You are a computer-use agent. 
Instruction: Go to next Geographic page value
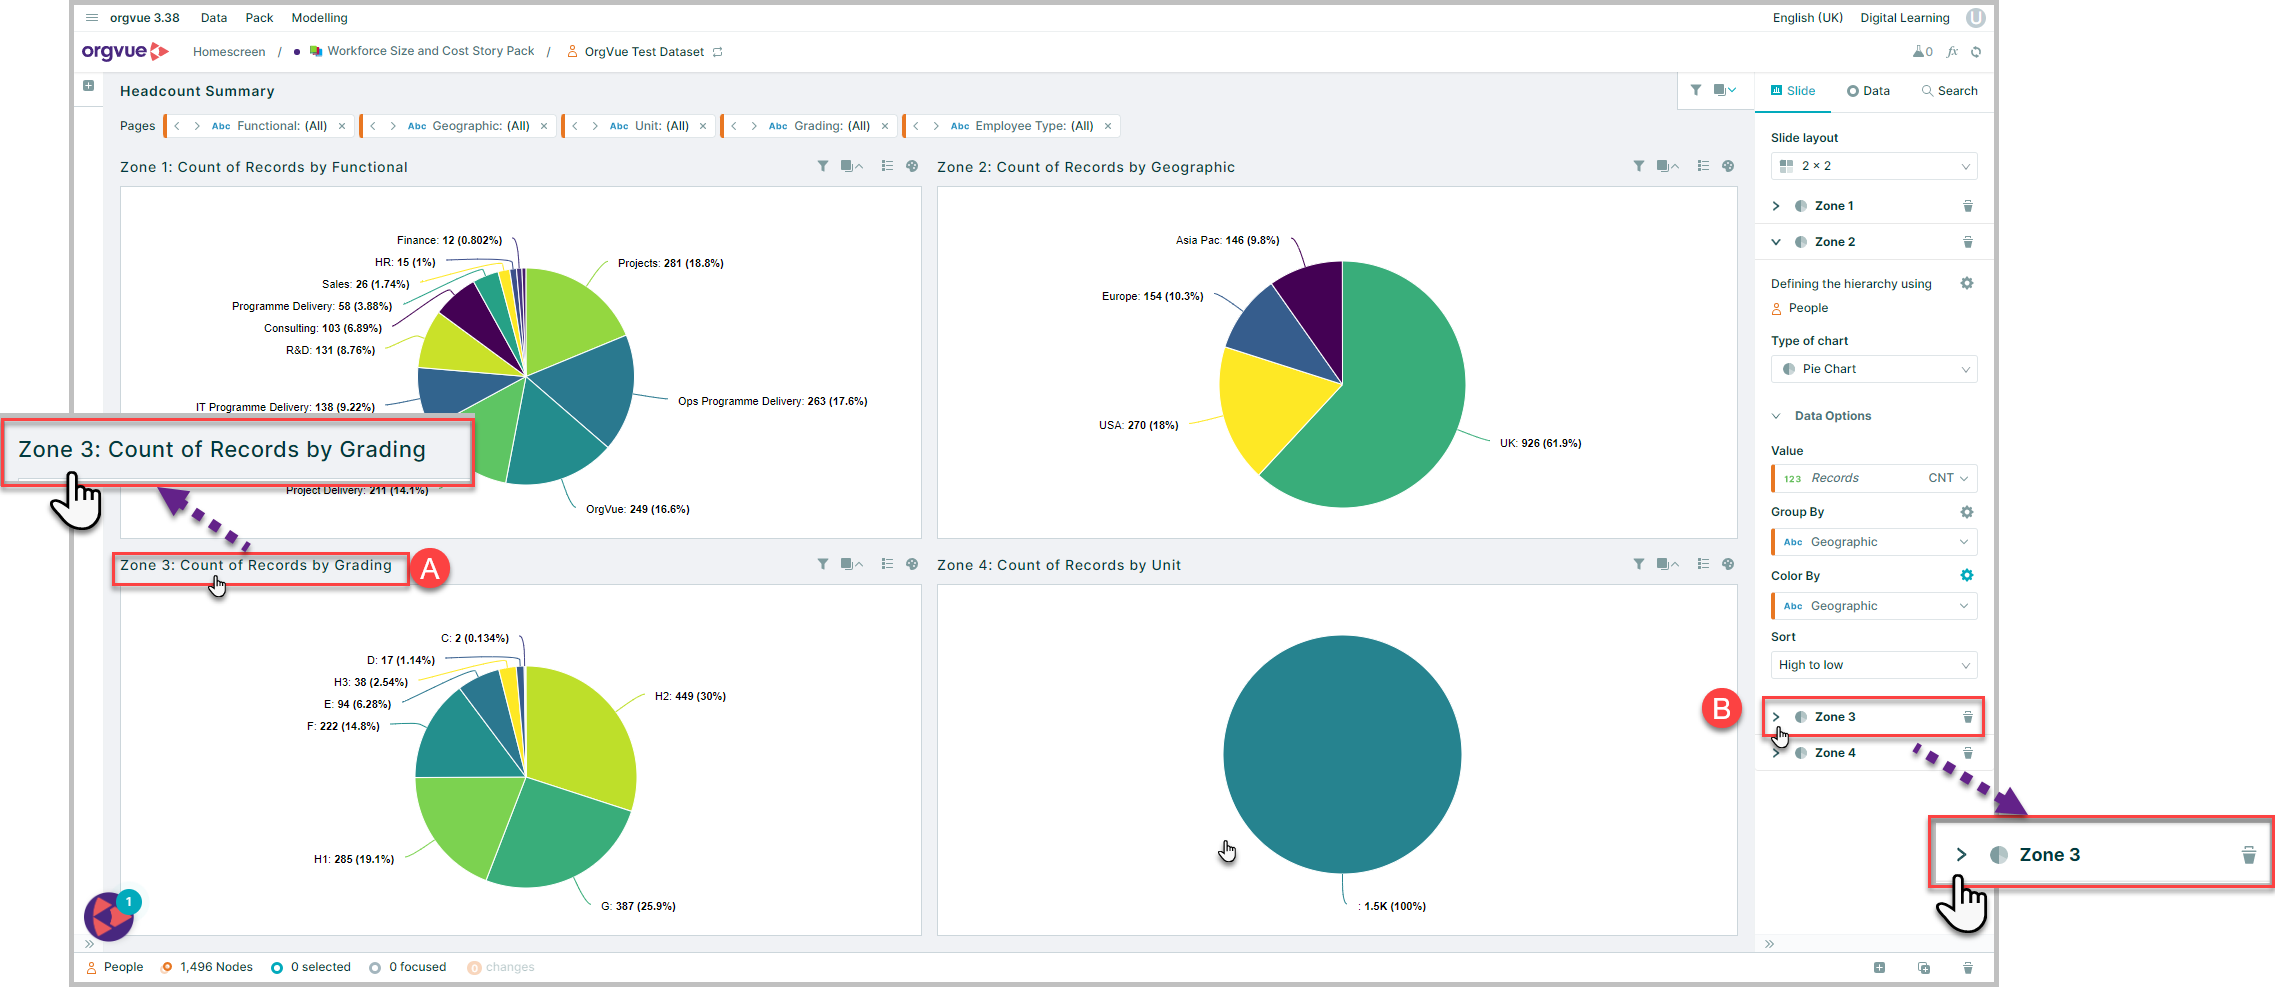pos(393,126)
